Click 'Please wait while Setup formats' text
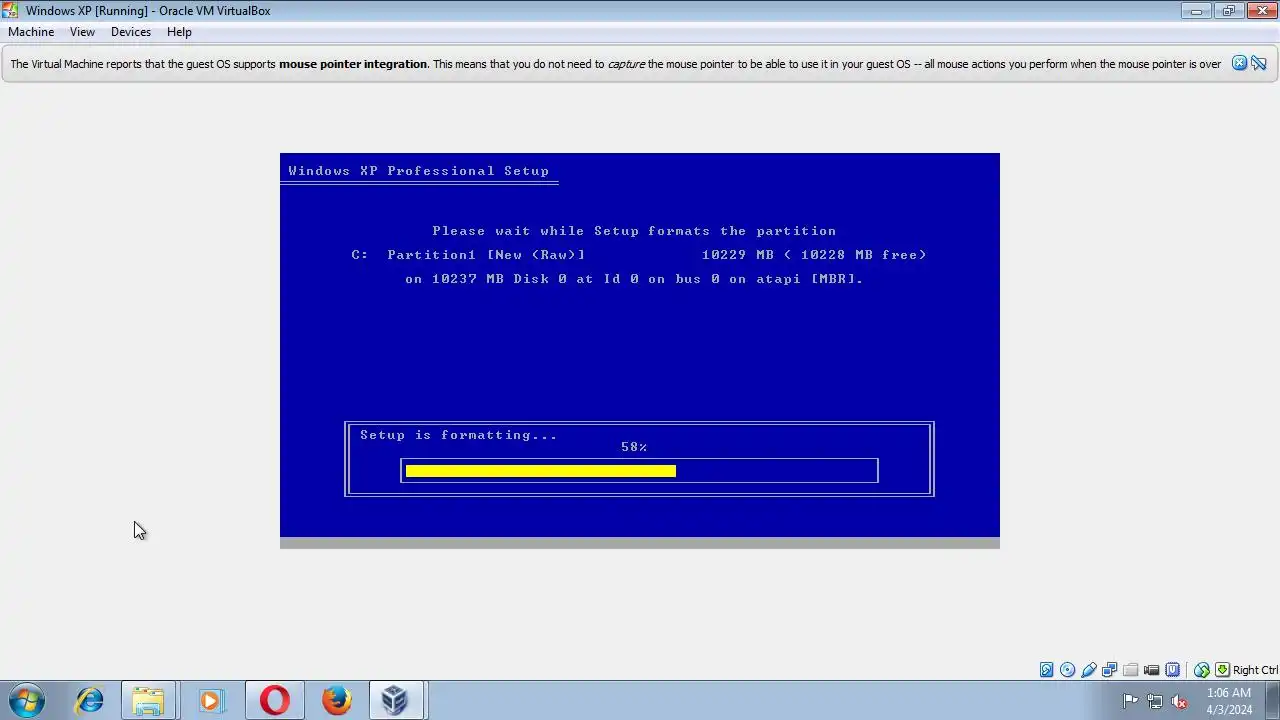This screenshot has width=1280, height=720. 634,231
